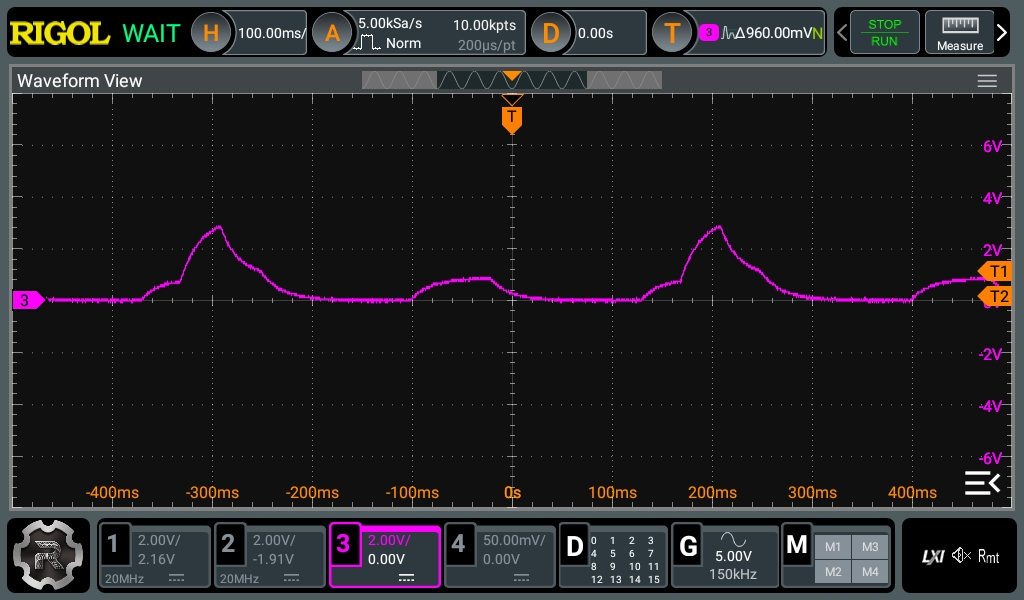Click the T1 trigger level marker
Image resolution: width=1024 pixels, height=600 pixels.
996,272
